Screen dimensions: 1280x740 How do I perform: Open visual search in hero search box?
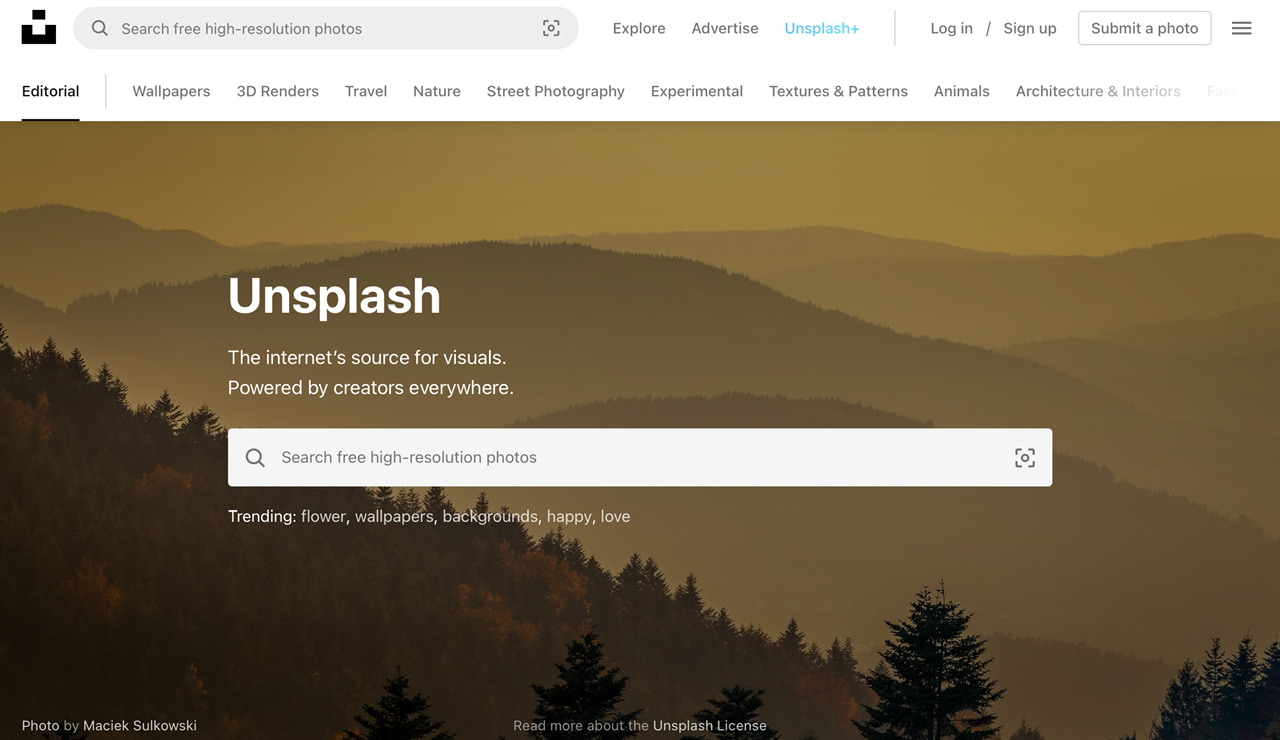1025,457
